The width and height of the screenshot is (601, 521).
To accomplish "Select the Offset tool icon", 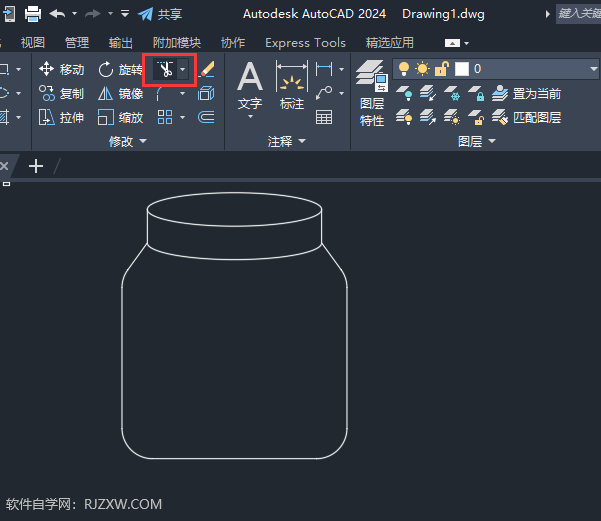I will tap(206, 117).
